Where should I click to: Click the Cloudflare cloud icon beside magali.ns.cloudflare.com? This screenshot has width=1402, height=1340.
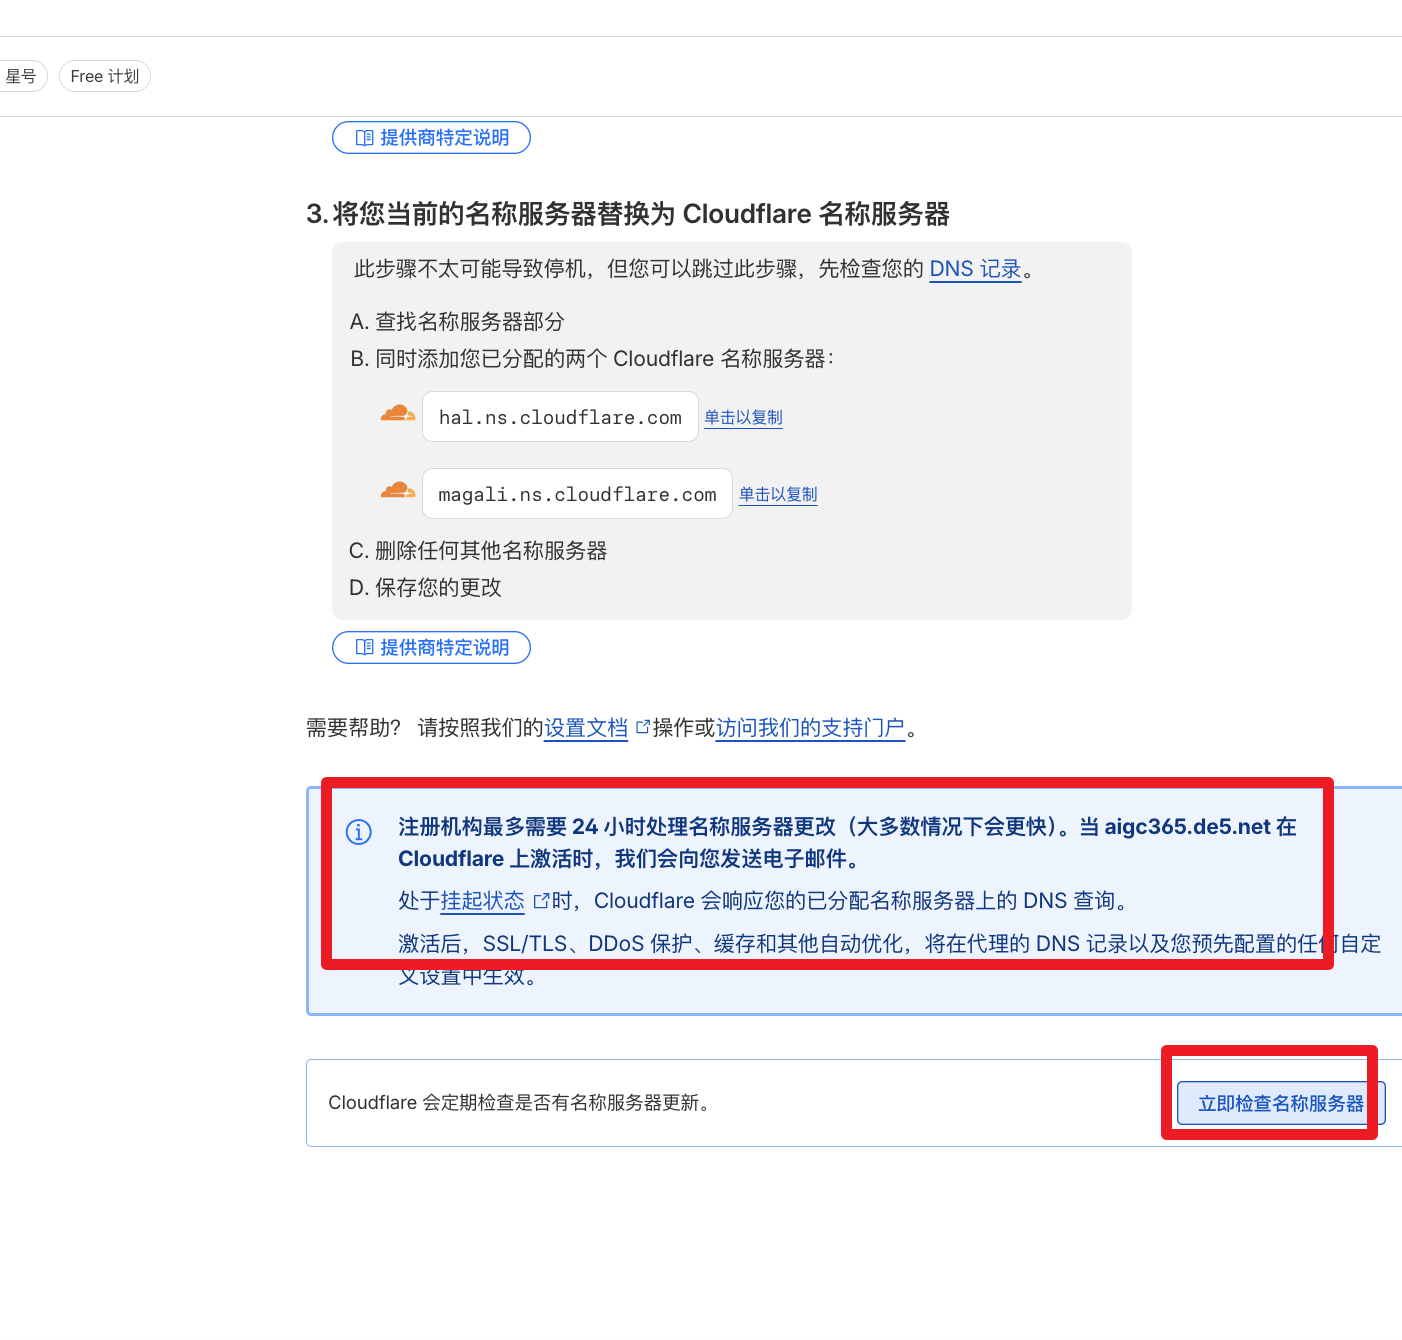(398, 491)
